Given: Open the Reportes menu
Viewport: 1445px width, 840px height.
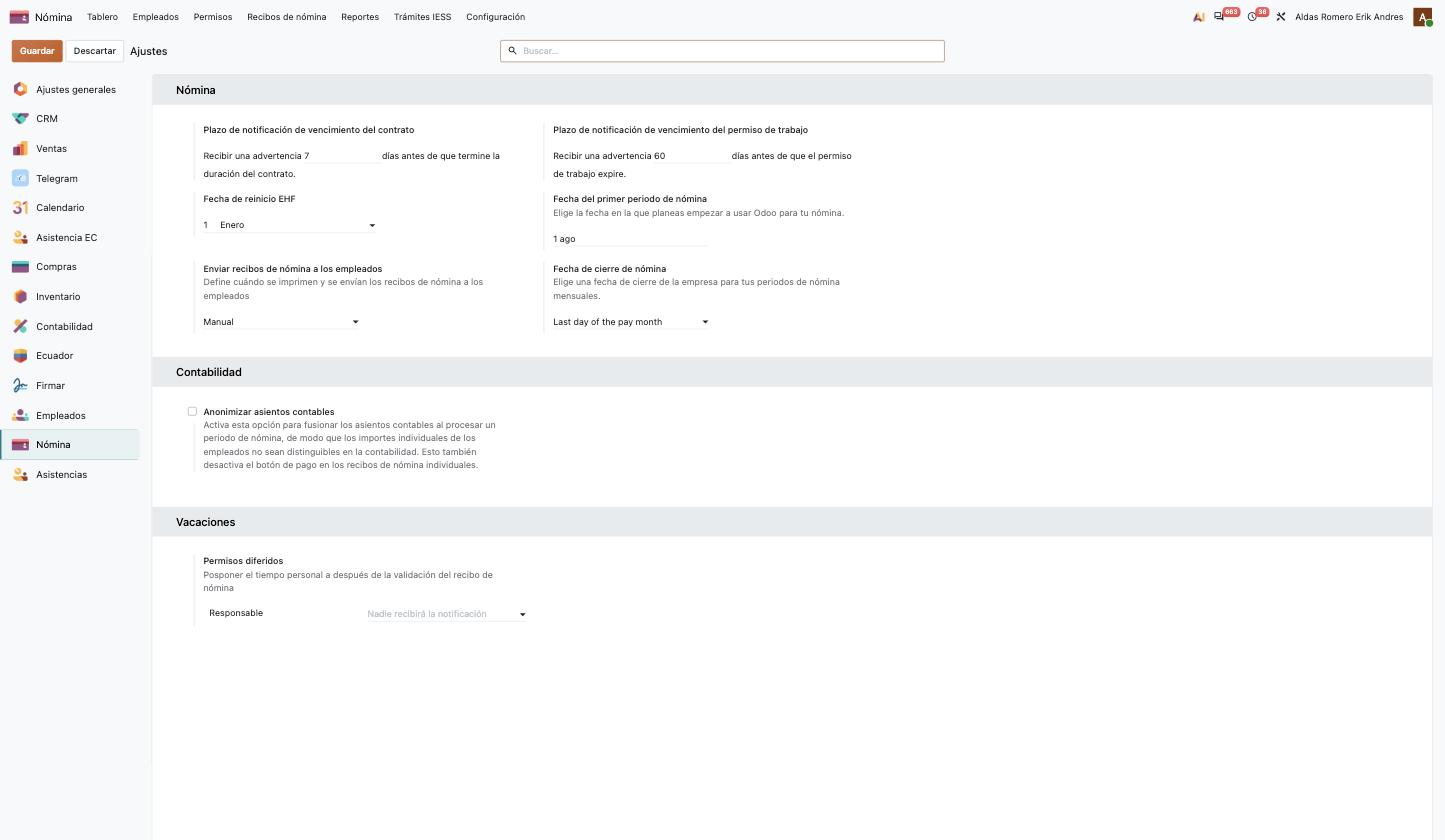Looking at the screenshot, I should (360, 17).
